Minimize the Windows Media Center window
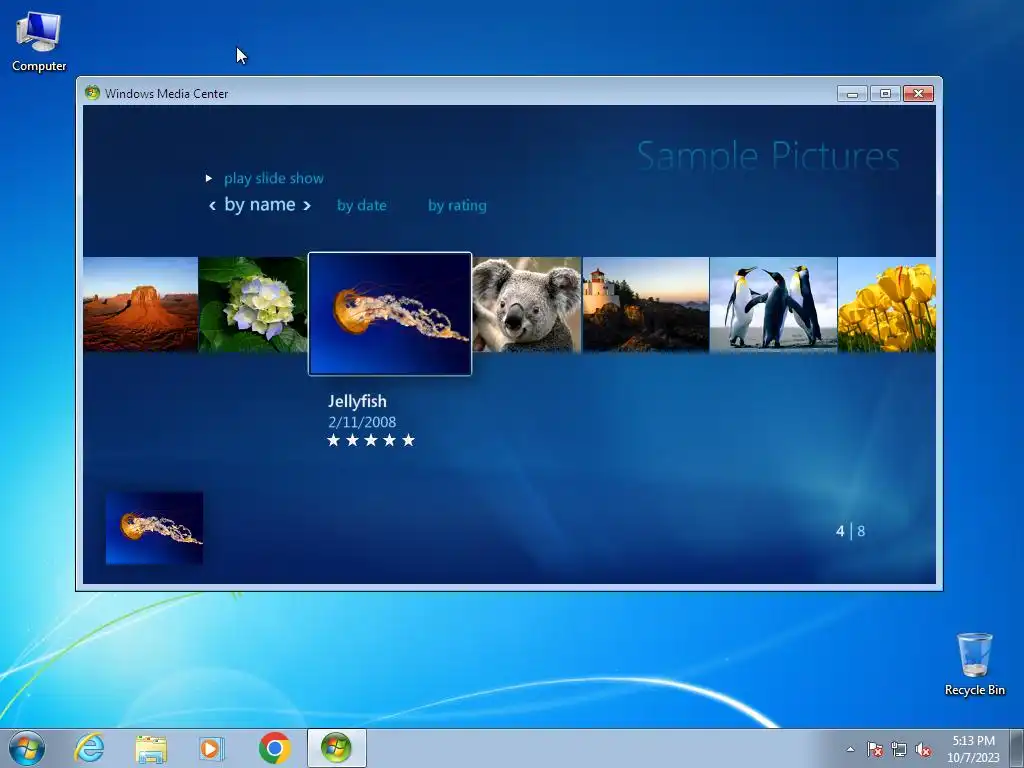 [x=852, y=94]
